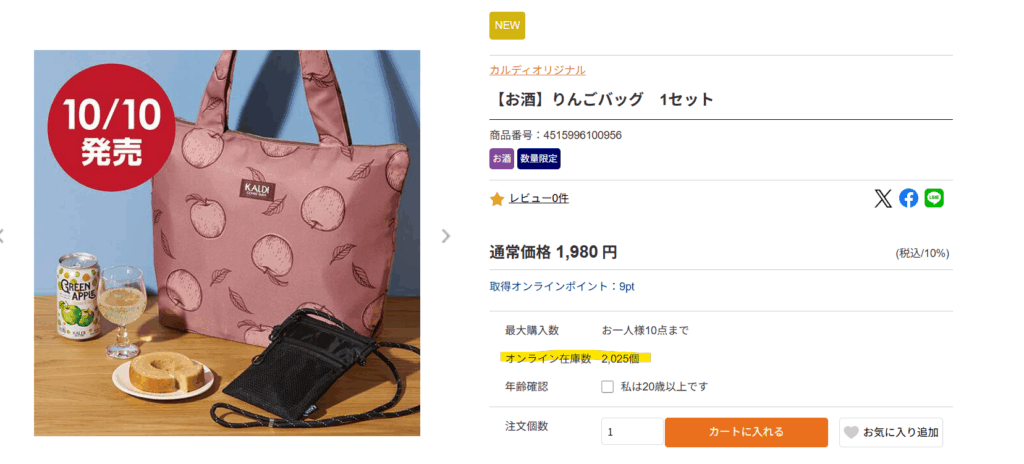Open the レビュー0件 reviews link
The width and height of the screenshot is (1024, 464).
tap(539, 199)
